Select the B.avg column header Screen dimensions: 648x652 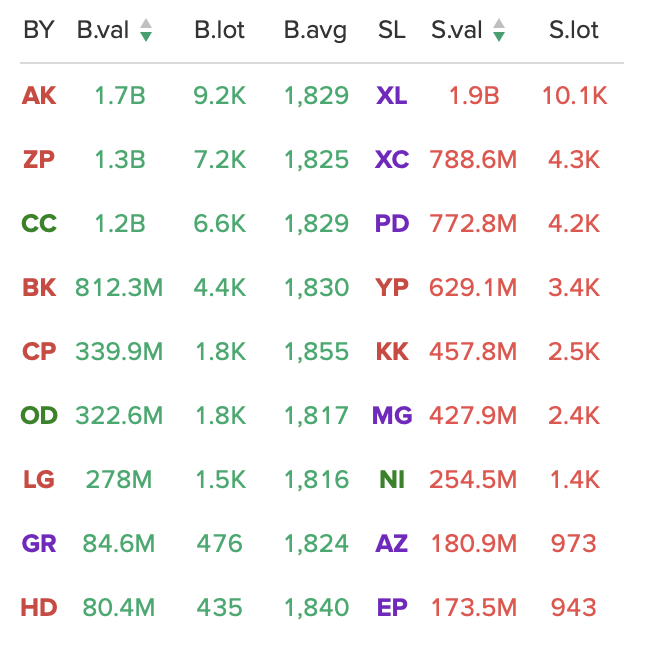[315, 31]
